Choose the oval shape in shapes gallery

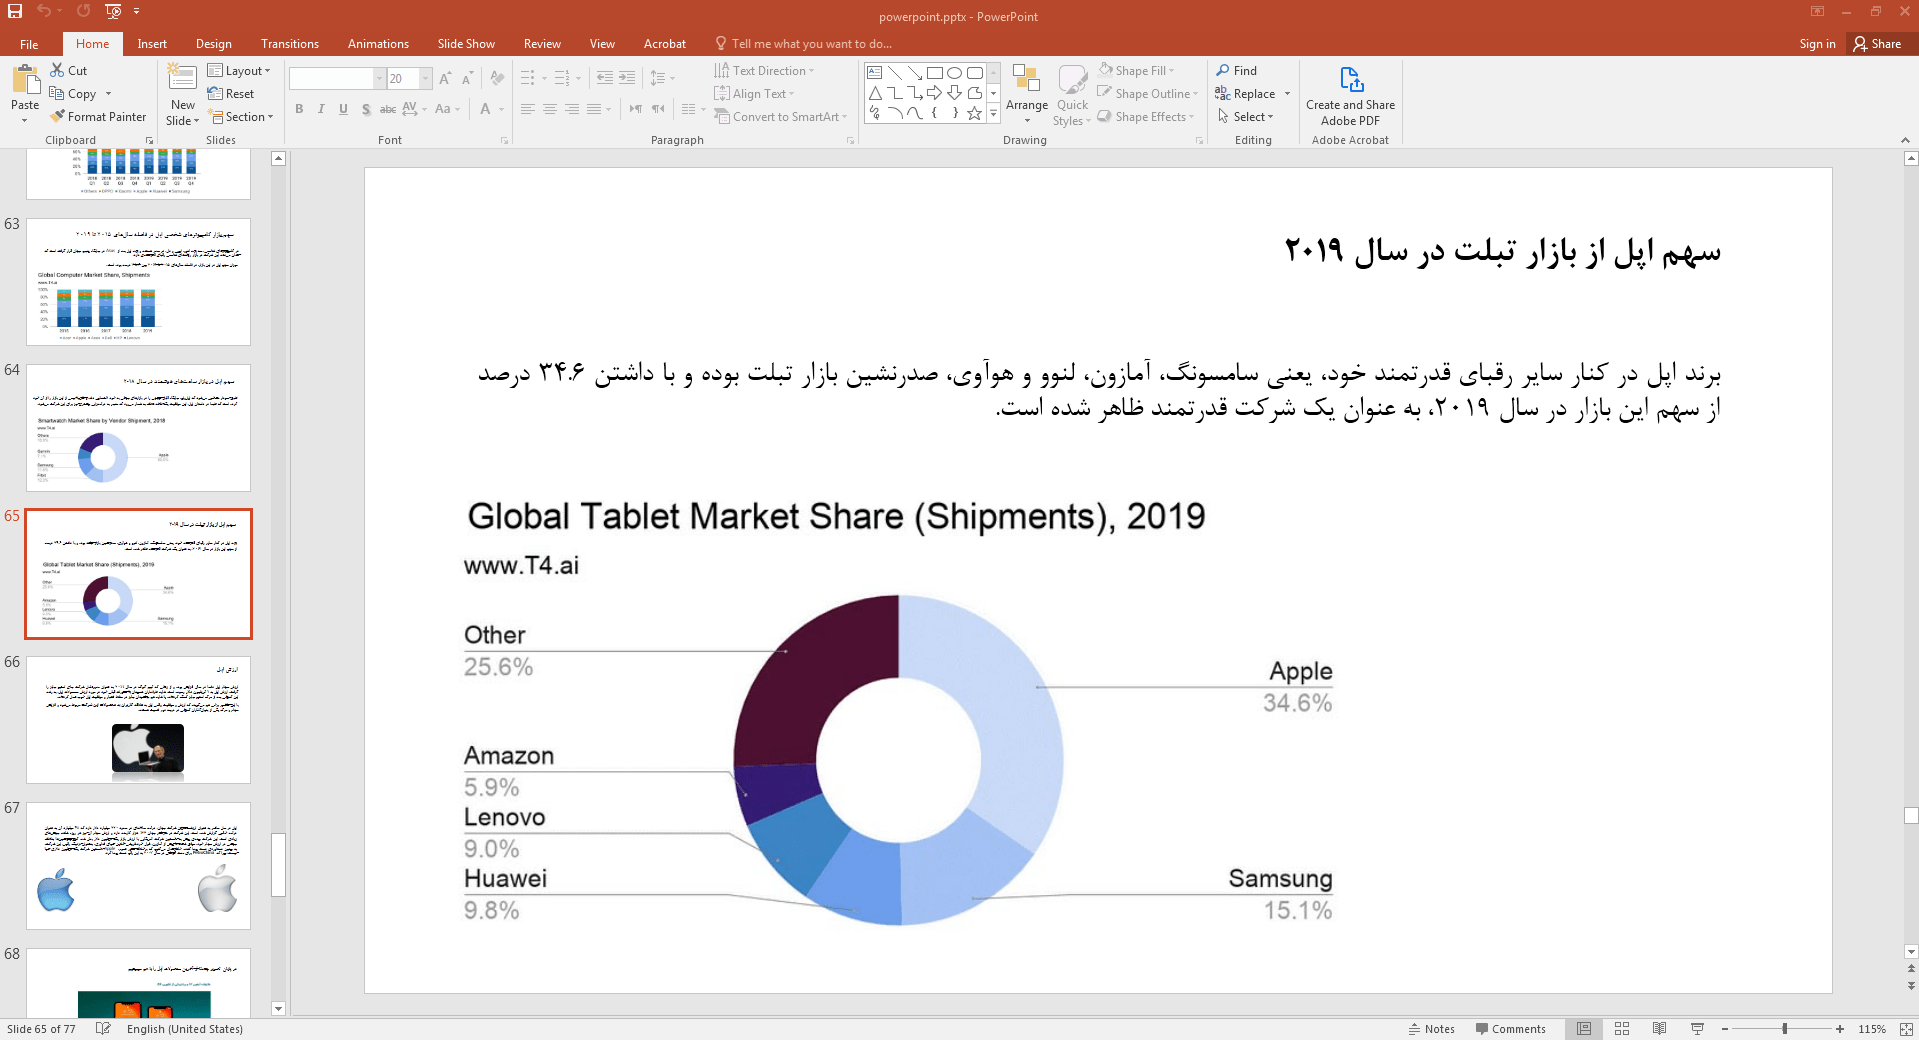pyautogui.click(x=955, y=72)
